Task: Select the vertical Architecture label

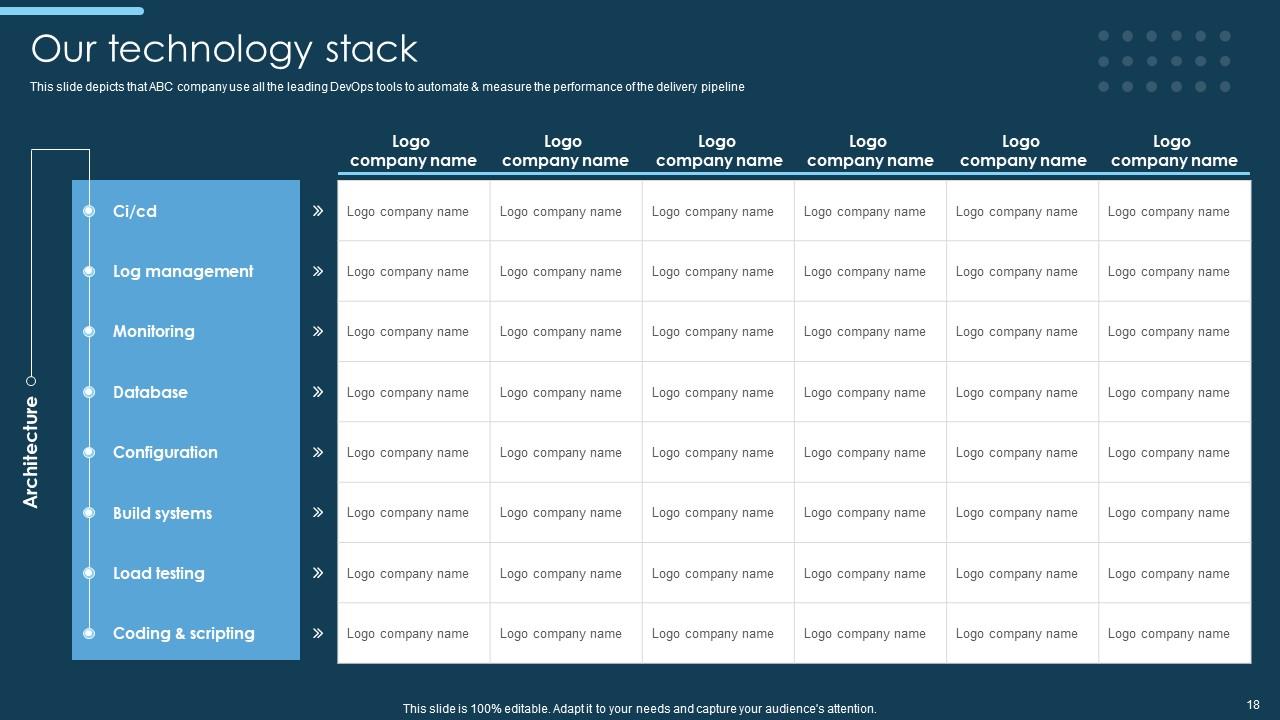Action: pos(31,452)
